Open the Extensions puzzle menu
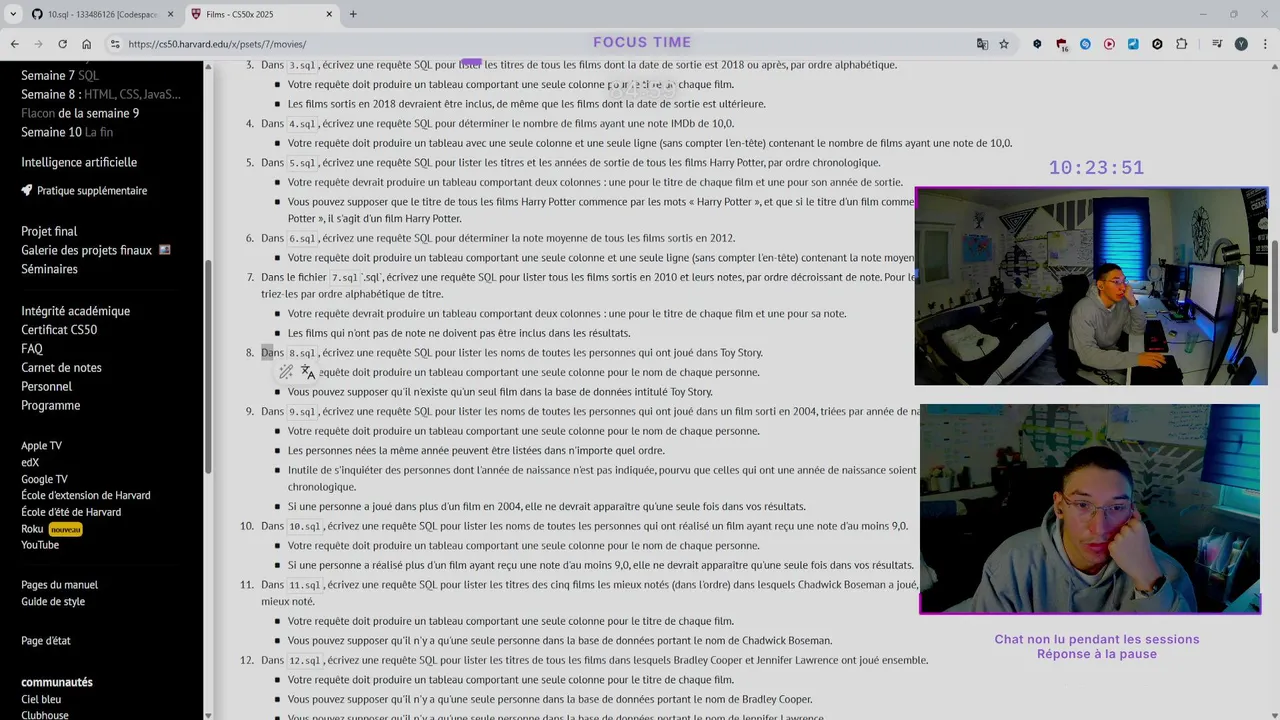Viewport: 1280px width, 720px height. coord(1182,44)
